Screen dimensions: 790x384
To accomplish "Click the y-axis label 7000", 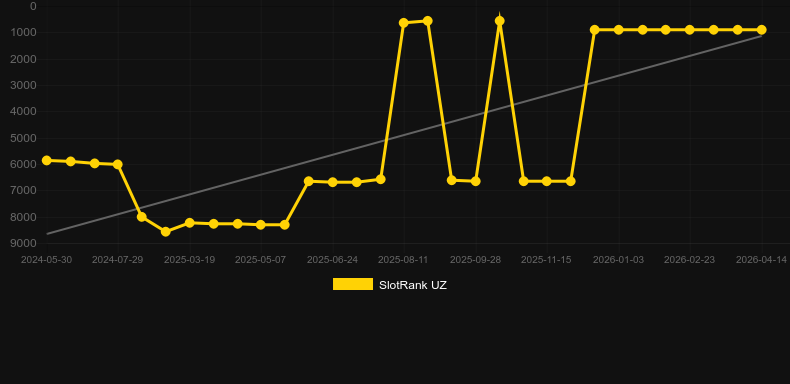I will pos(23,190).
